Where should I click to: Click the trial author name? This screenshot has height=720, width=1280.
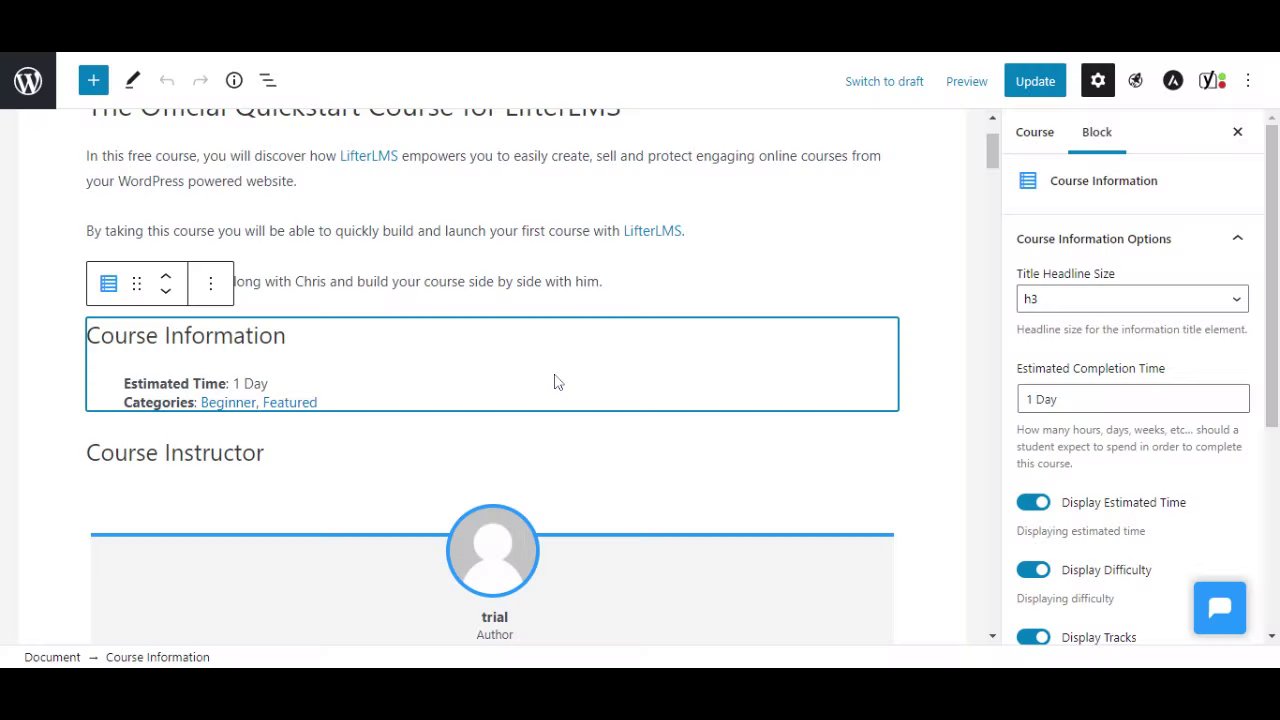coord(494,617)
